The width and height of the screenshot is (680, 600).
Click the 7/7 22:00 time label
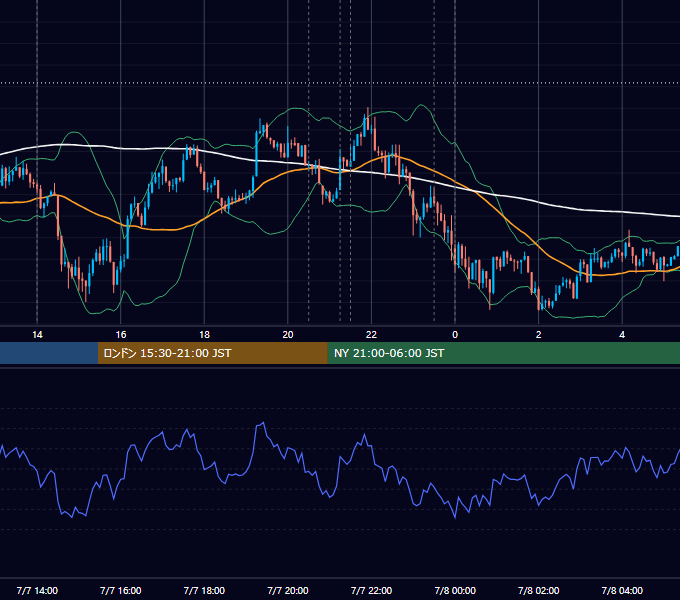[371, 590]
